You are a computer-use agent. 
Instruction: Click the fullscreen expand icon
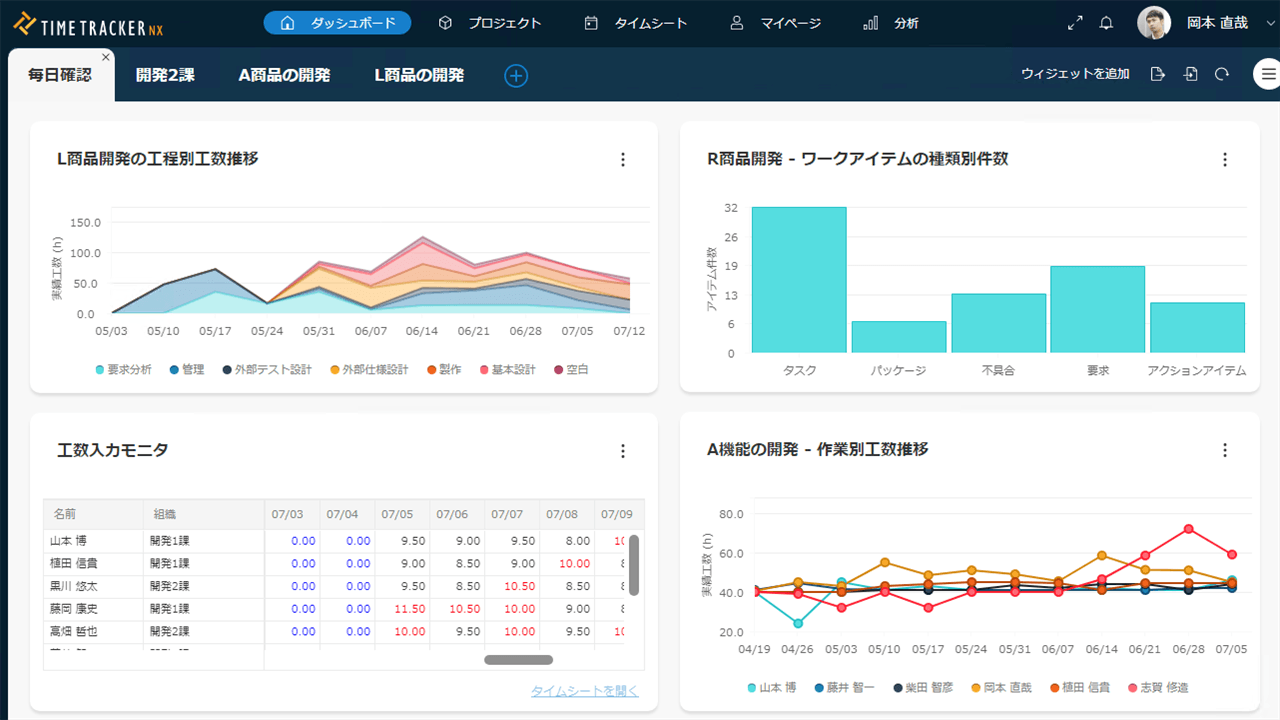click(x=1075, y=23)
